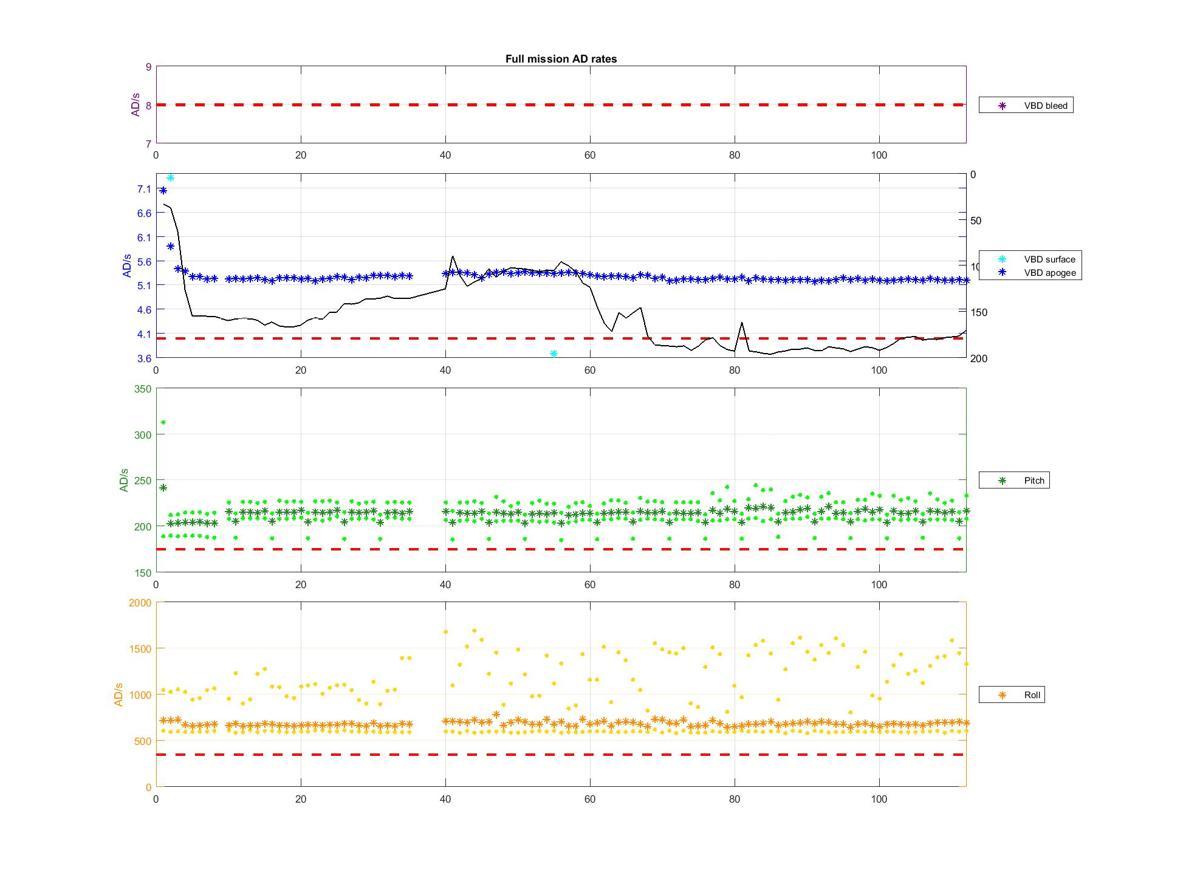The height and width of the screenshot is (885, 1200).
Task: Click the dark blue apogee marker at 7.1
Action: [163, 190]
